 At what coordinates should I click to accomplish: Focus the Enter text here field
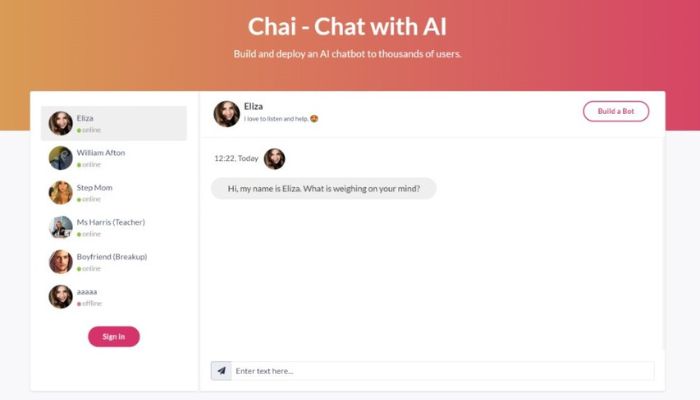coord(443,371)
